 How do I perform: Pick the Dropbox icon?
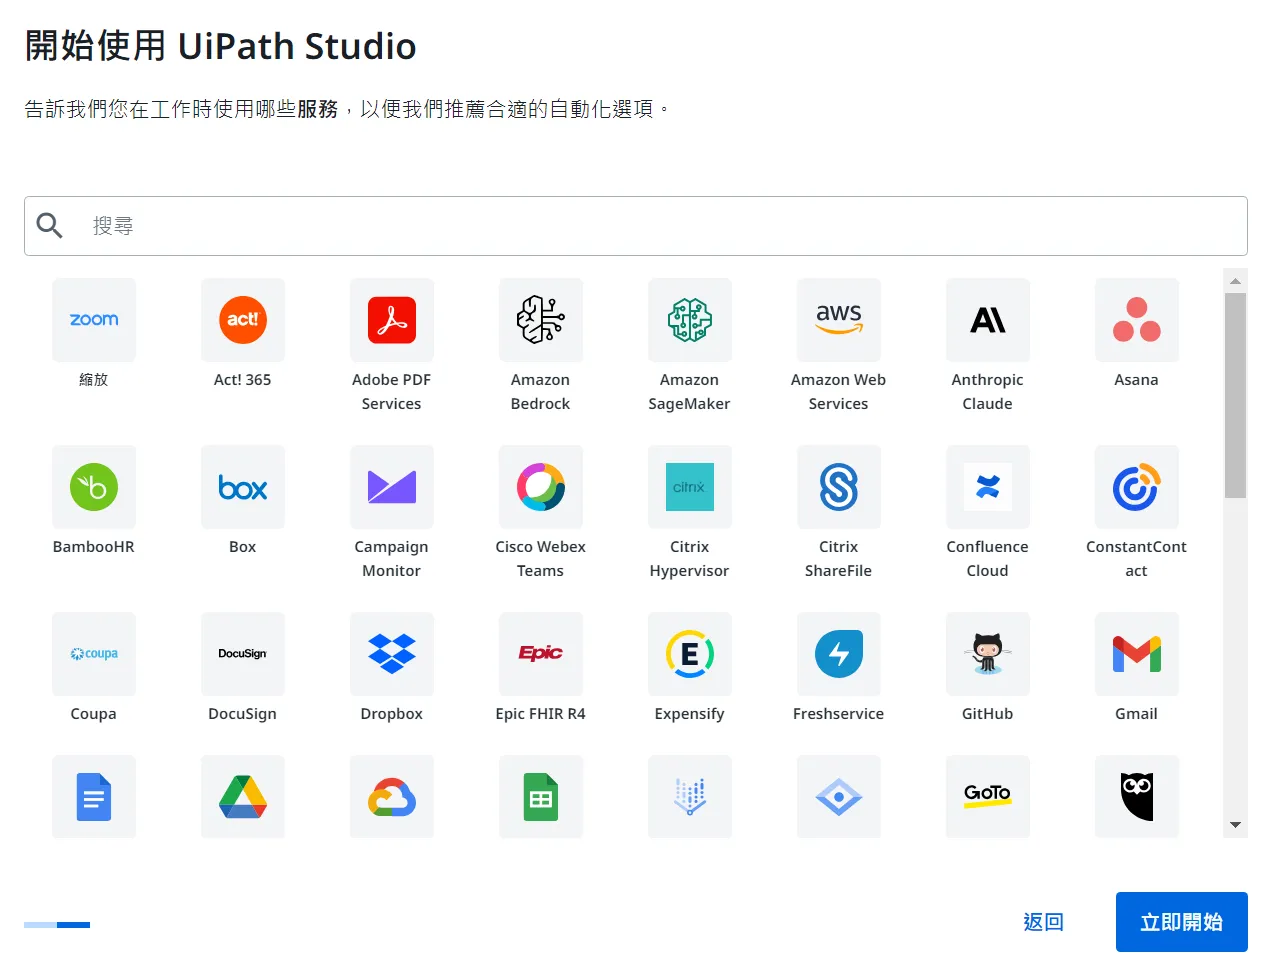click(392, 654)
